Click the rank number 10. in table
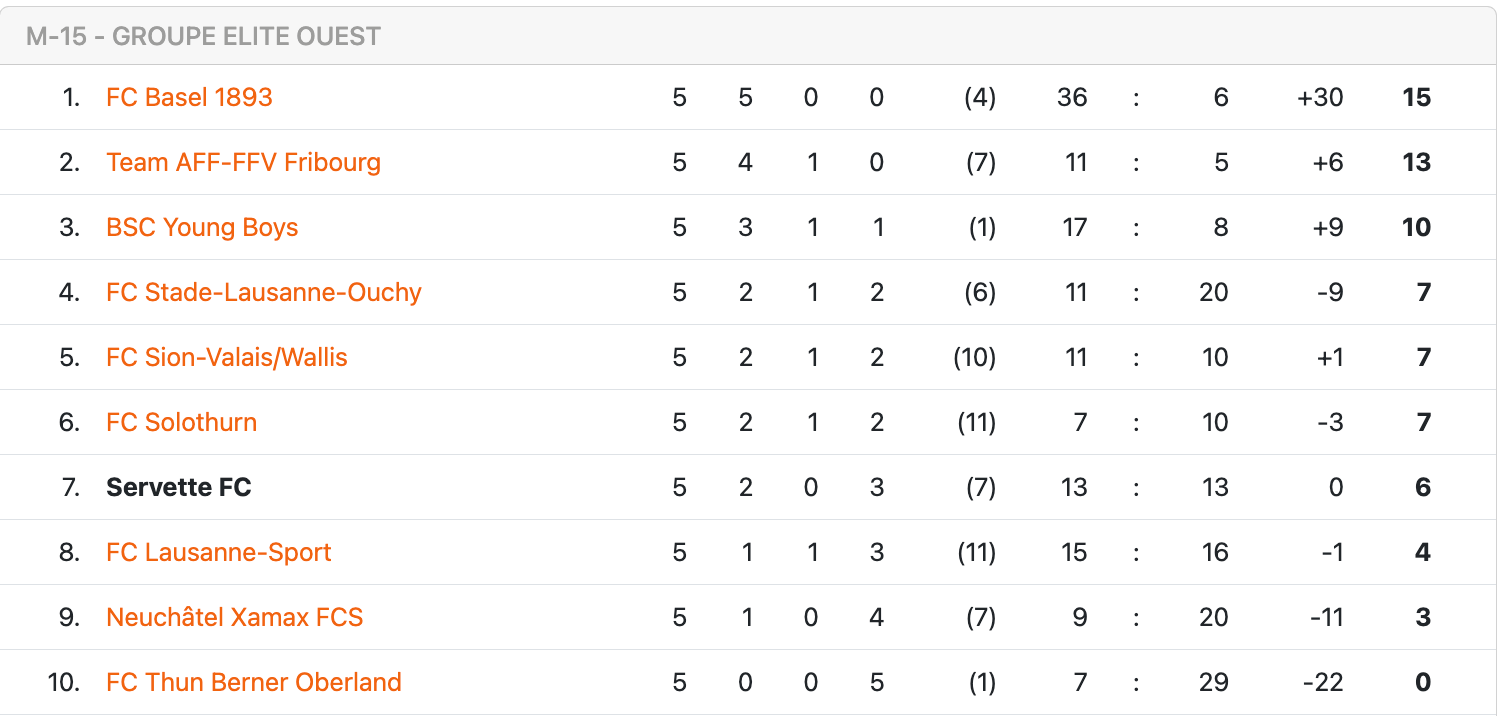1498x716 pixels. pyautogui.click(x=63, y=682)
